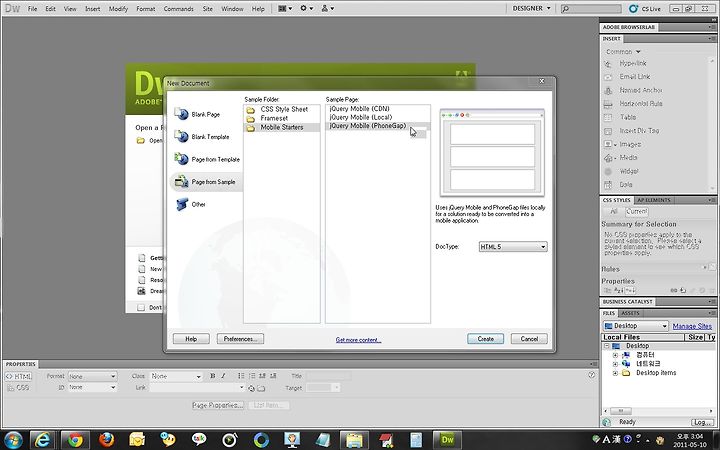Switch to the Assets tab
This screenshot has width=720, height=450.
(630, 313)
